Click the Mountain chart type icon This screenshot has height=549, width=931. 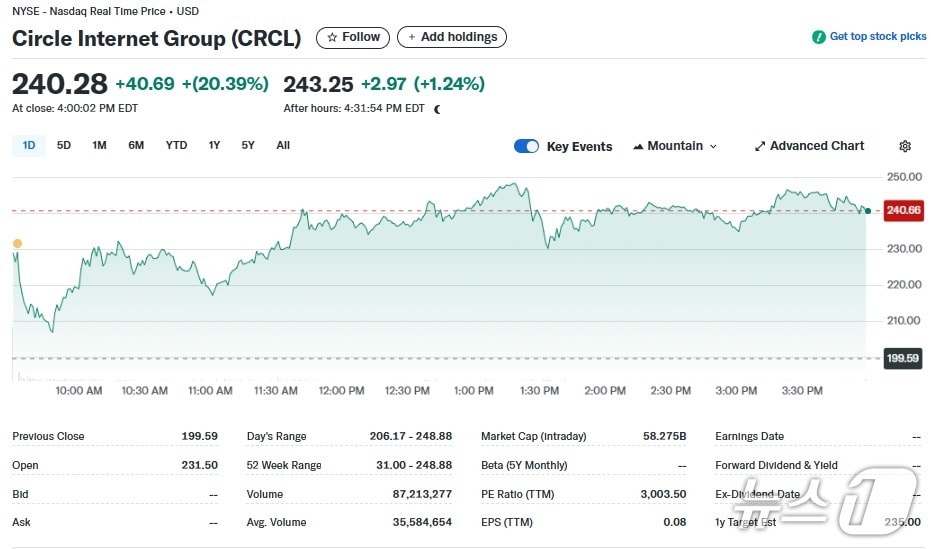pyautogui.click(x=638, y=146)
